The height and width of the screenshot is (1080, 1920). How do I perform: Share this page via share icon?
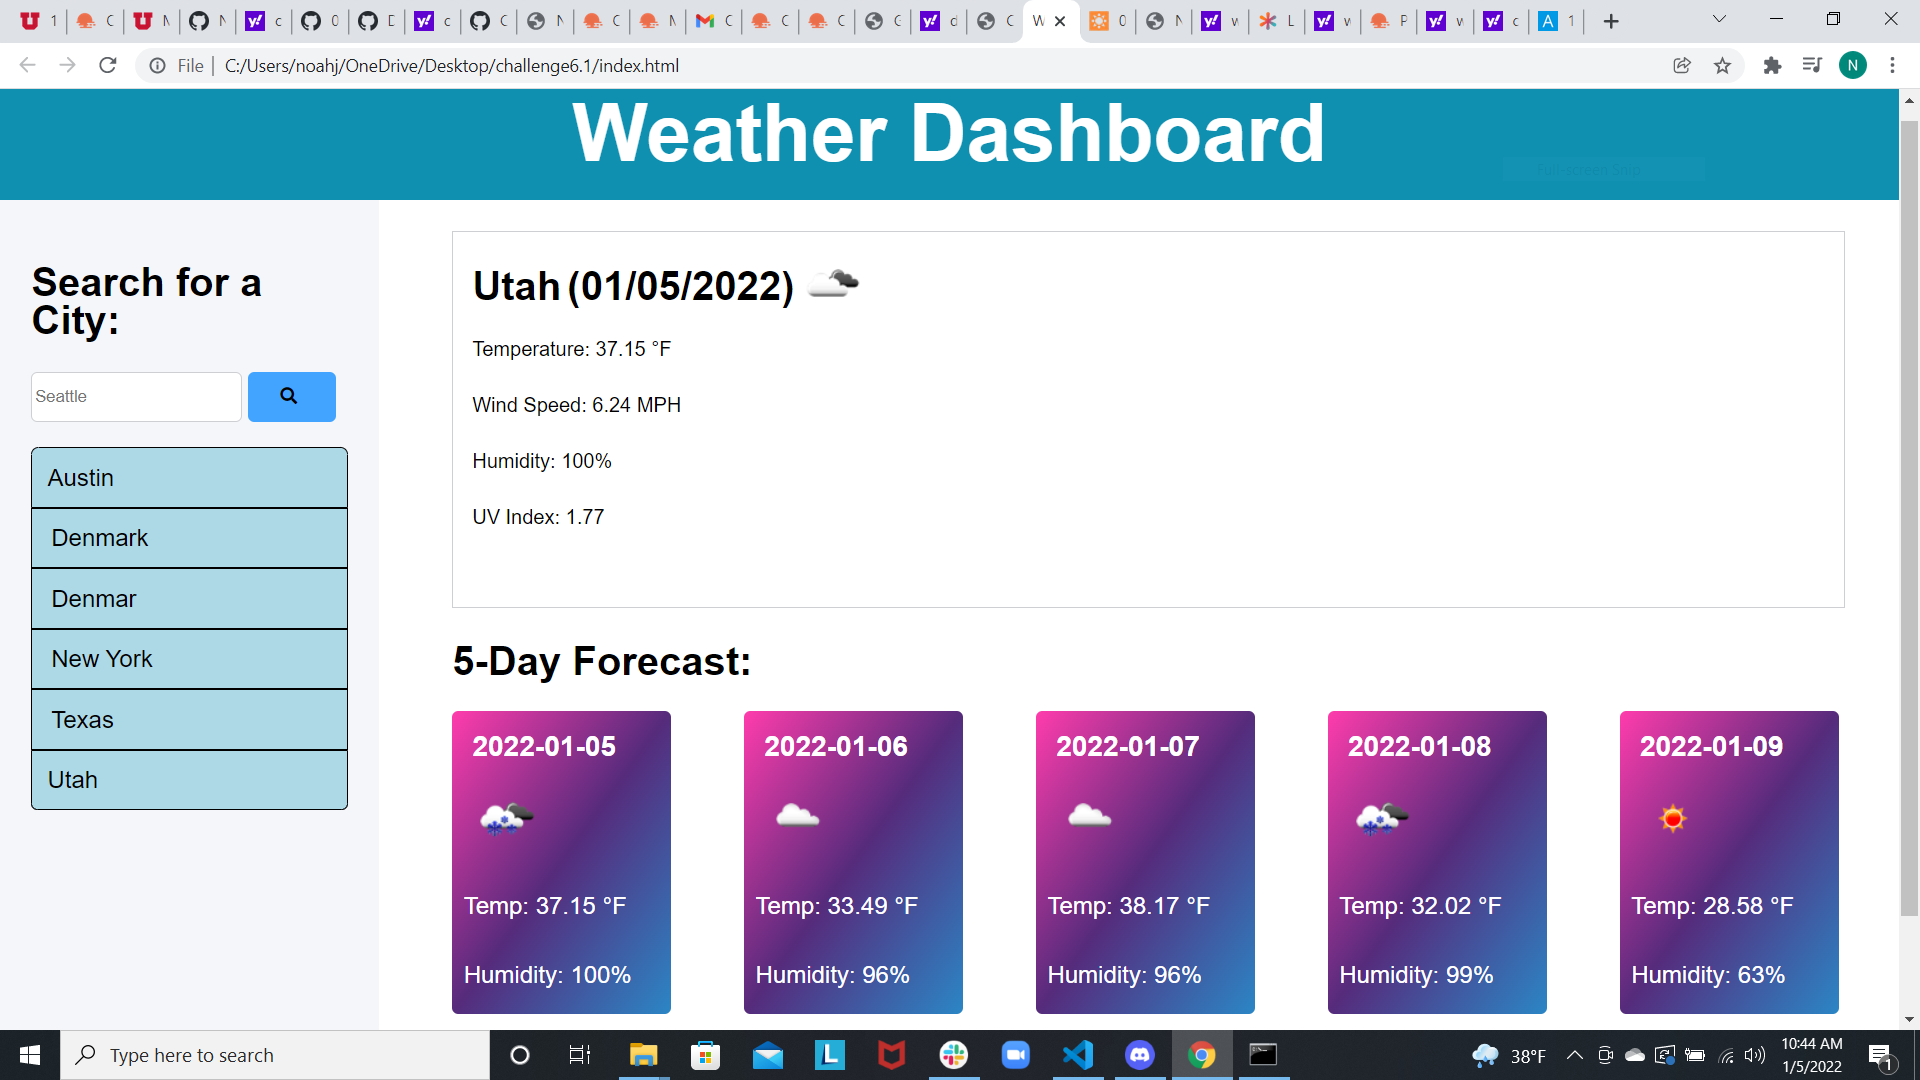click(x=1682, y=65)
